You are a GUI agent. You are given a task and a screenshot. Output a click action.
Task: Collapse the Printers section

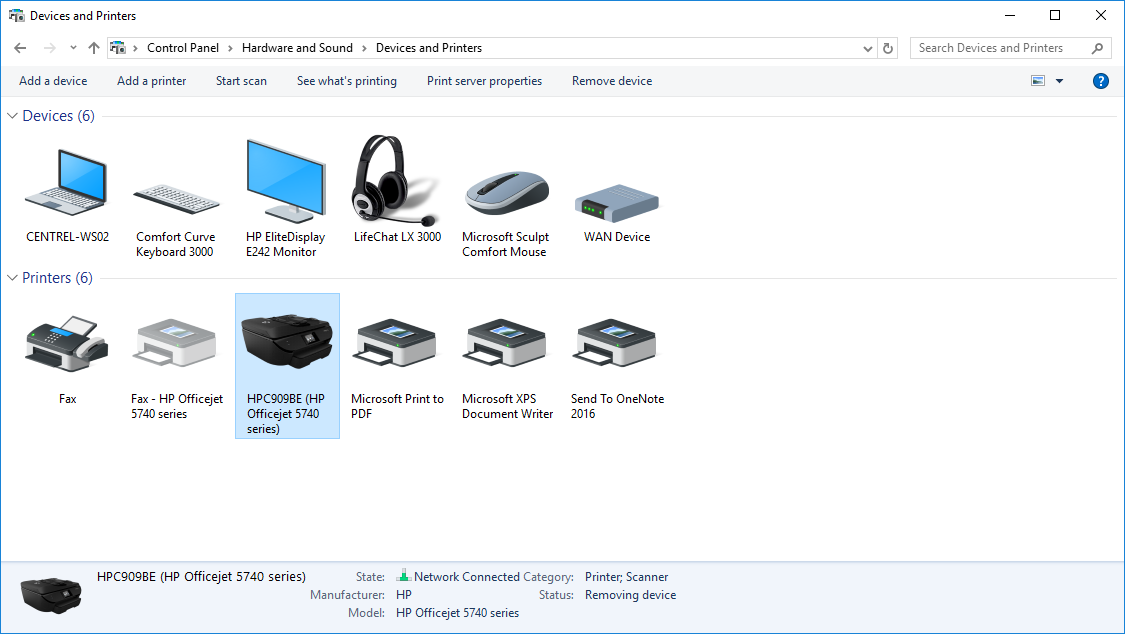click(11, 277)
